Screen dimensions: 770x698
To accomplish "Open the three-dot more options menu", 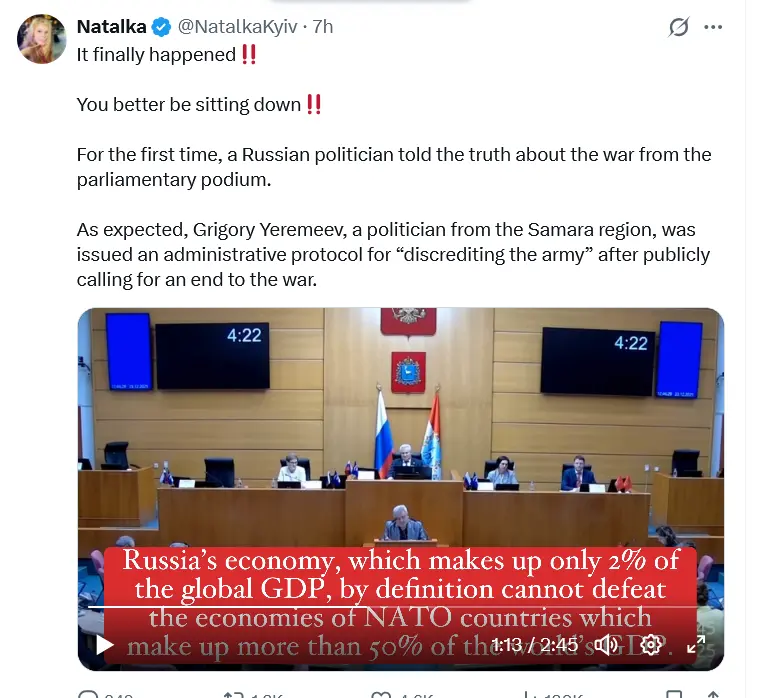I will pyautogui.click(x=713, y=27).
